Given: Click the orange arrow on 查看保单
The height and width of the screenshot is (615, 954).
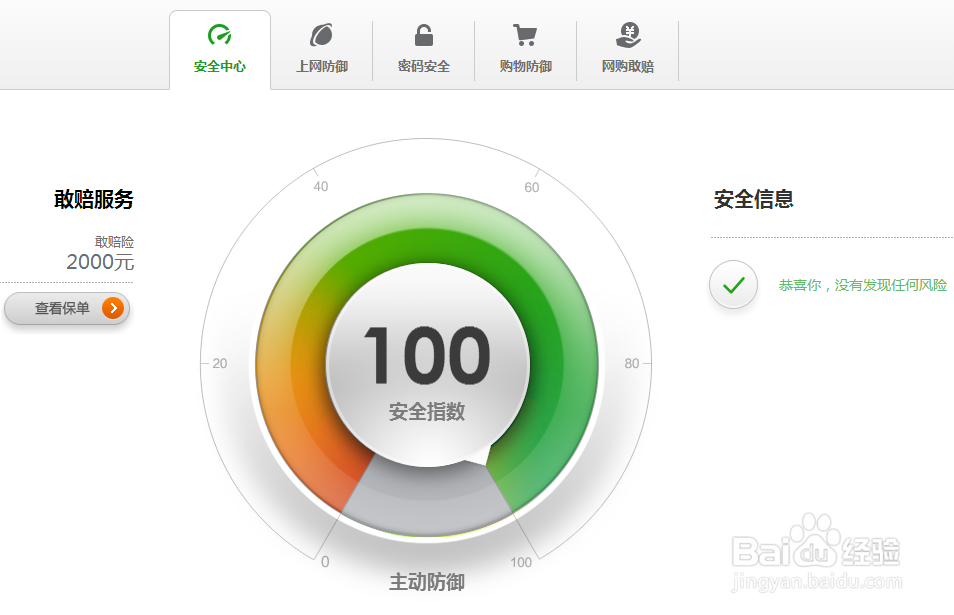Looking at the screenshot, I should click(x=113, y=308).
